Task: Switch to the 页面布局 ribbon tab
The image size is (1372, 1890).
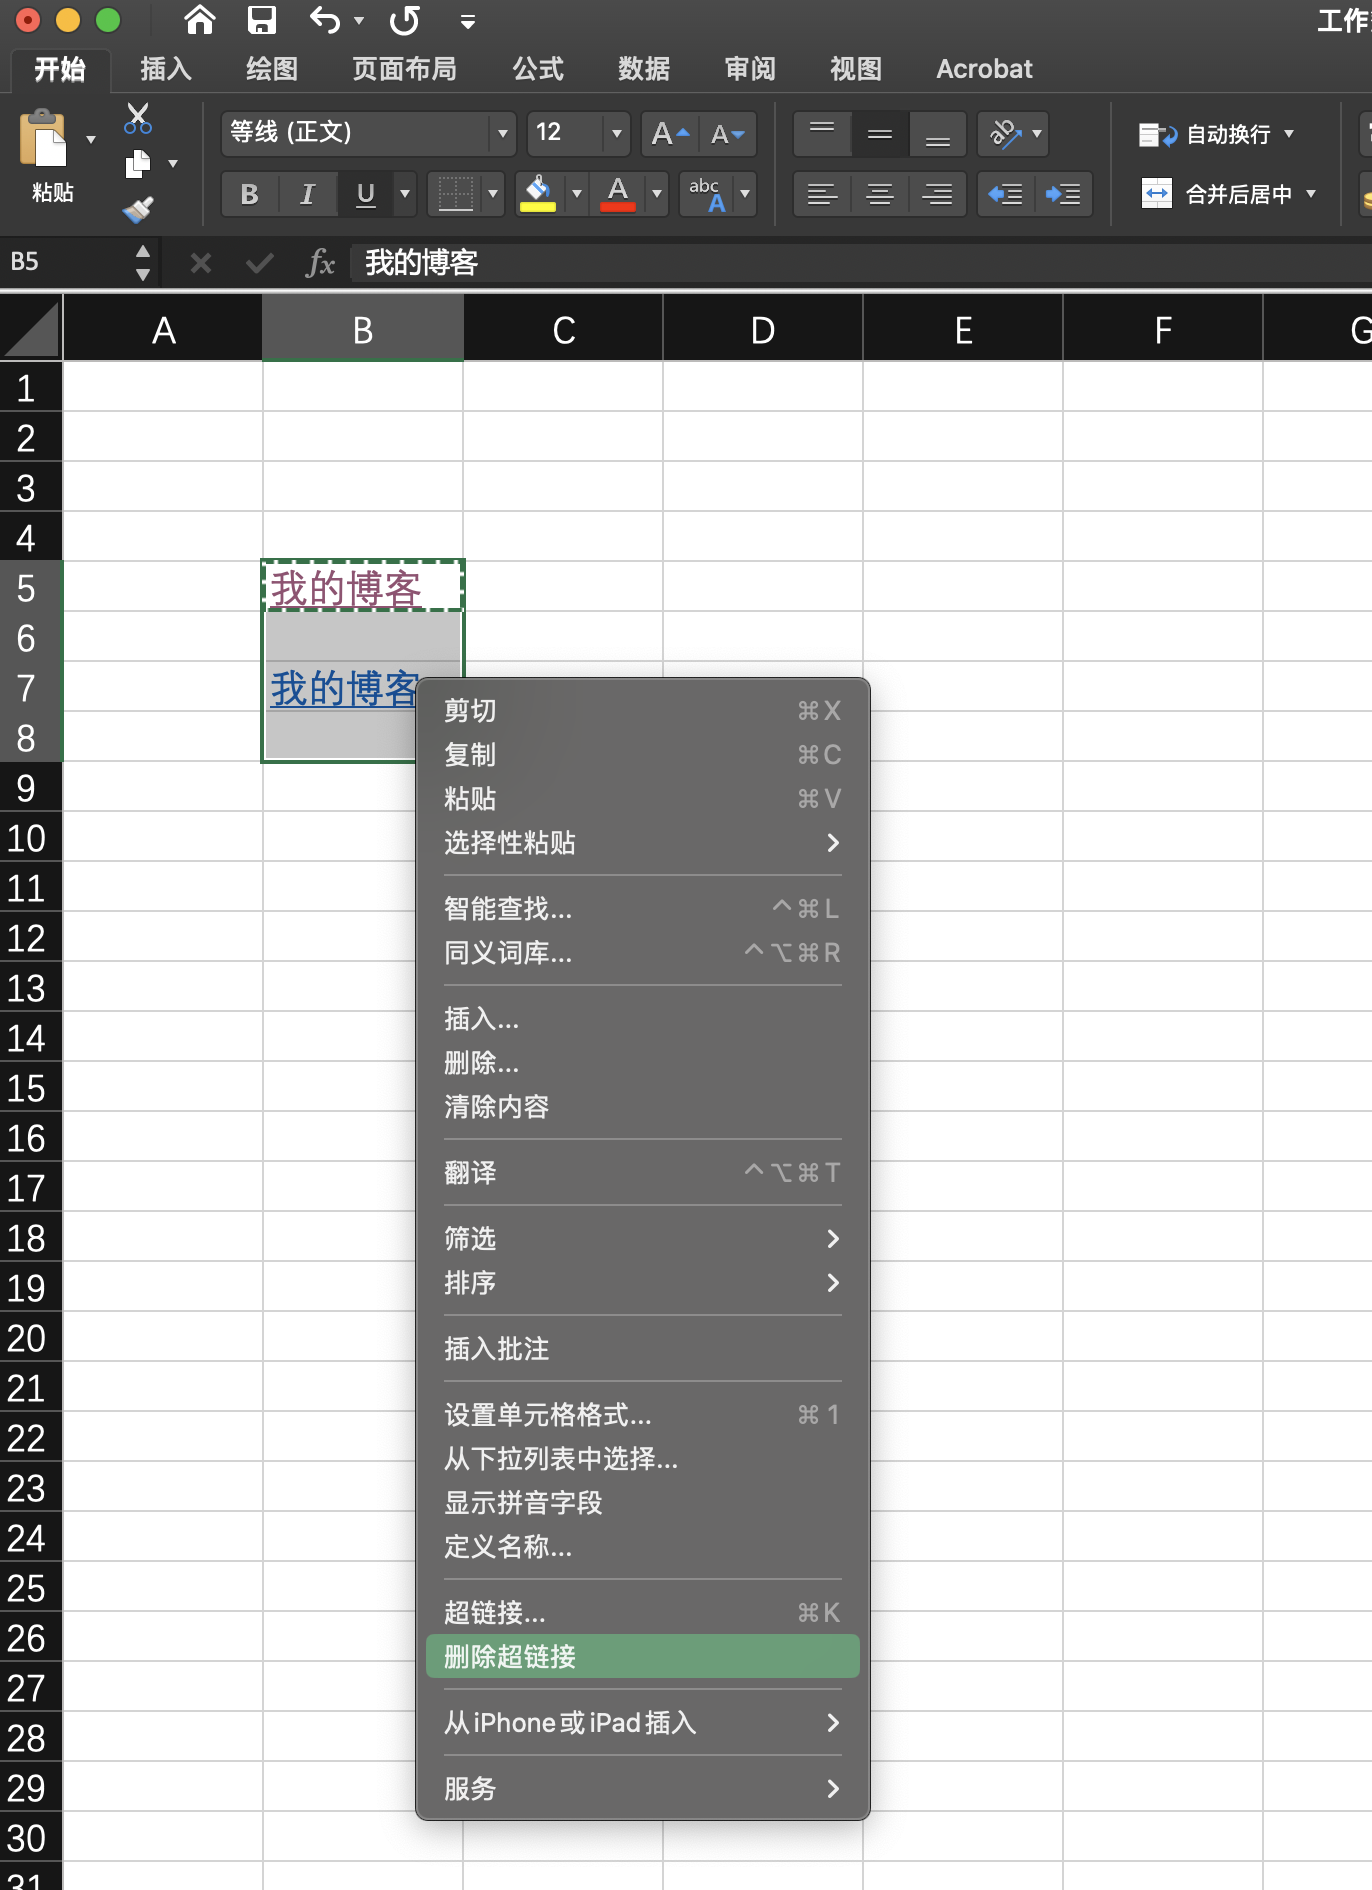Action: click(404, 69)
